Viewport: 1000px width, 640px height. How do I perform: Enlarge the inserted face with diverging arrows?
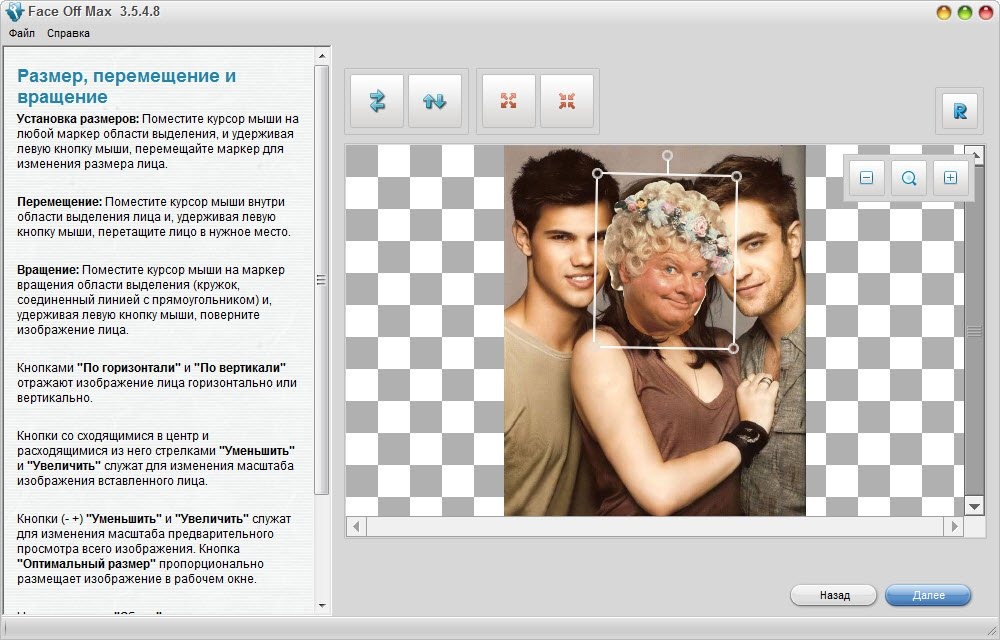coord(508,101)
